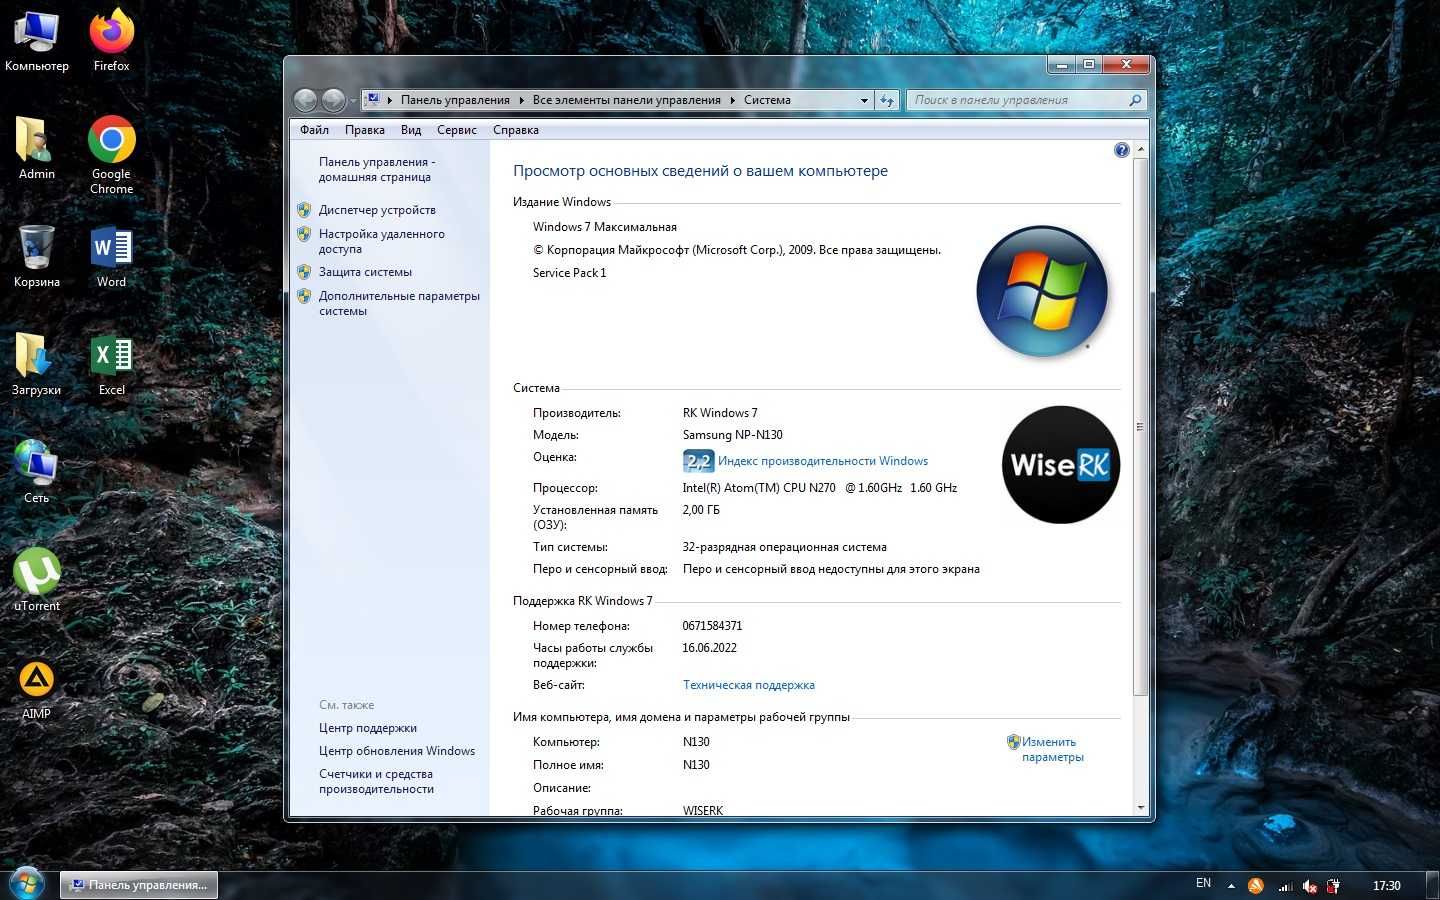Select the phone number 0671584371
The image size is (1440, 900).
712,626
